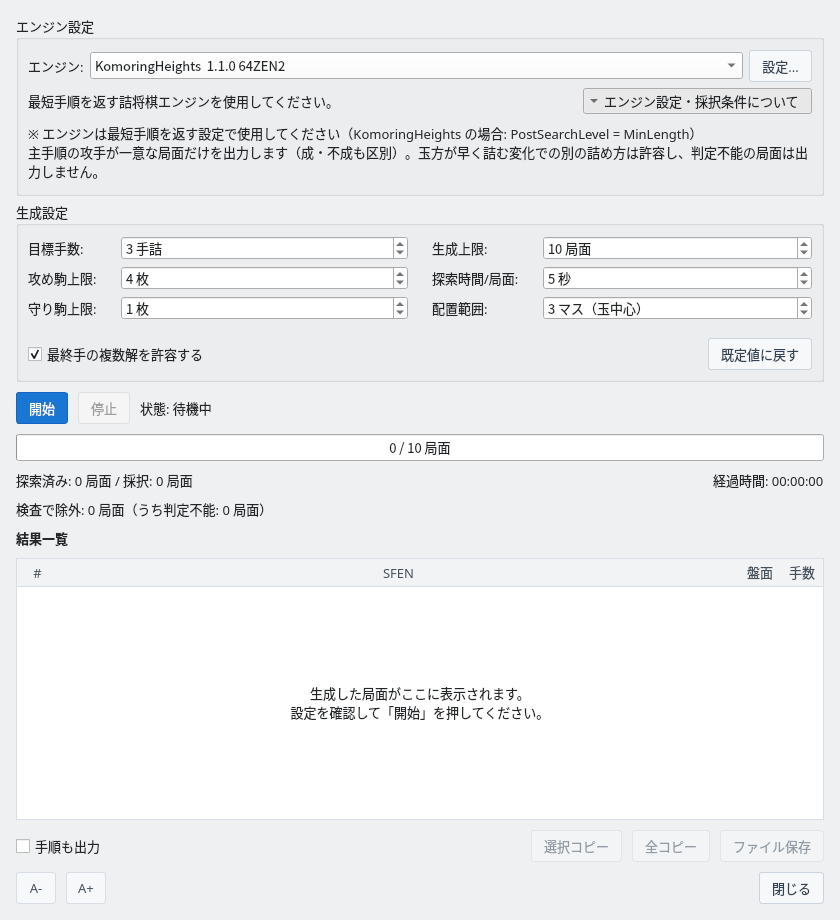Start generation with 開始 button
Viewport: 840px width, 920px height.
tap(42, 408)
